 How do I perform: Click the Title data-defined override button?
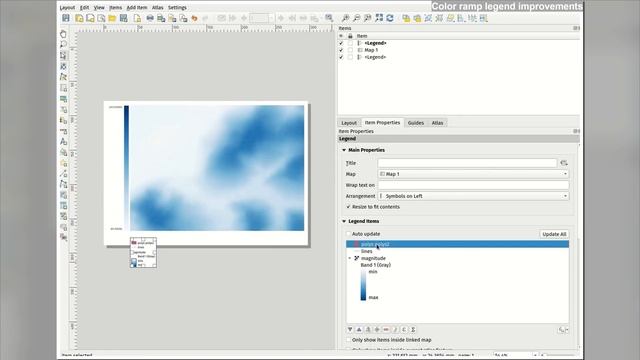click(x=564, y=163)
